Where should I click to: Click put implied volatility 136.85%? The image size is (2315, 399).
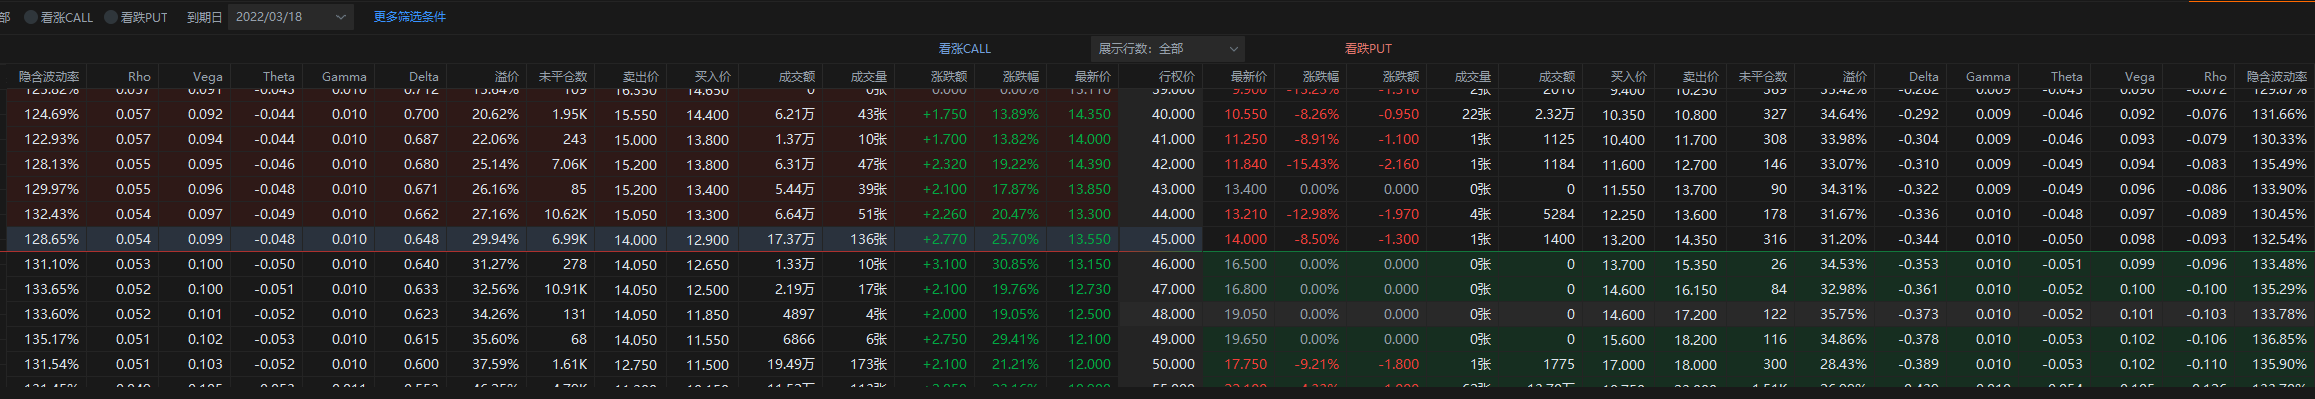pos(2279,339)
